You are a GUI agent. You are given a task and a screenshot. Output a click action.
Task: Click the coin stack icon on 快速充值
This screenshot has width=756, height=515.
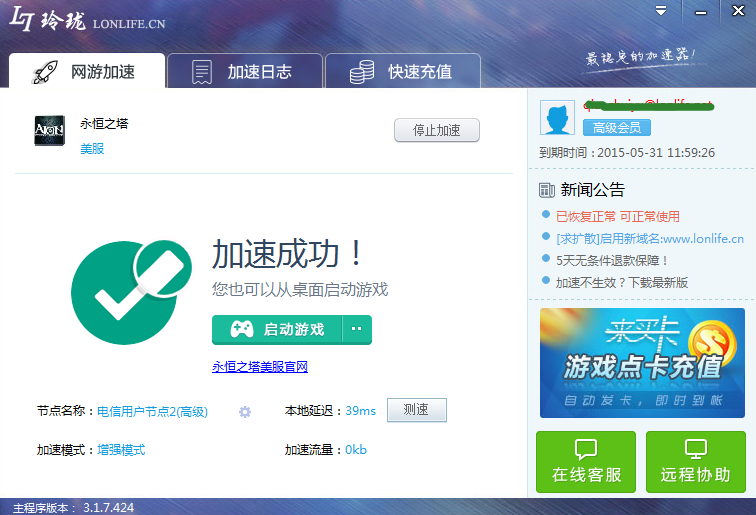tap(362, 72)
